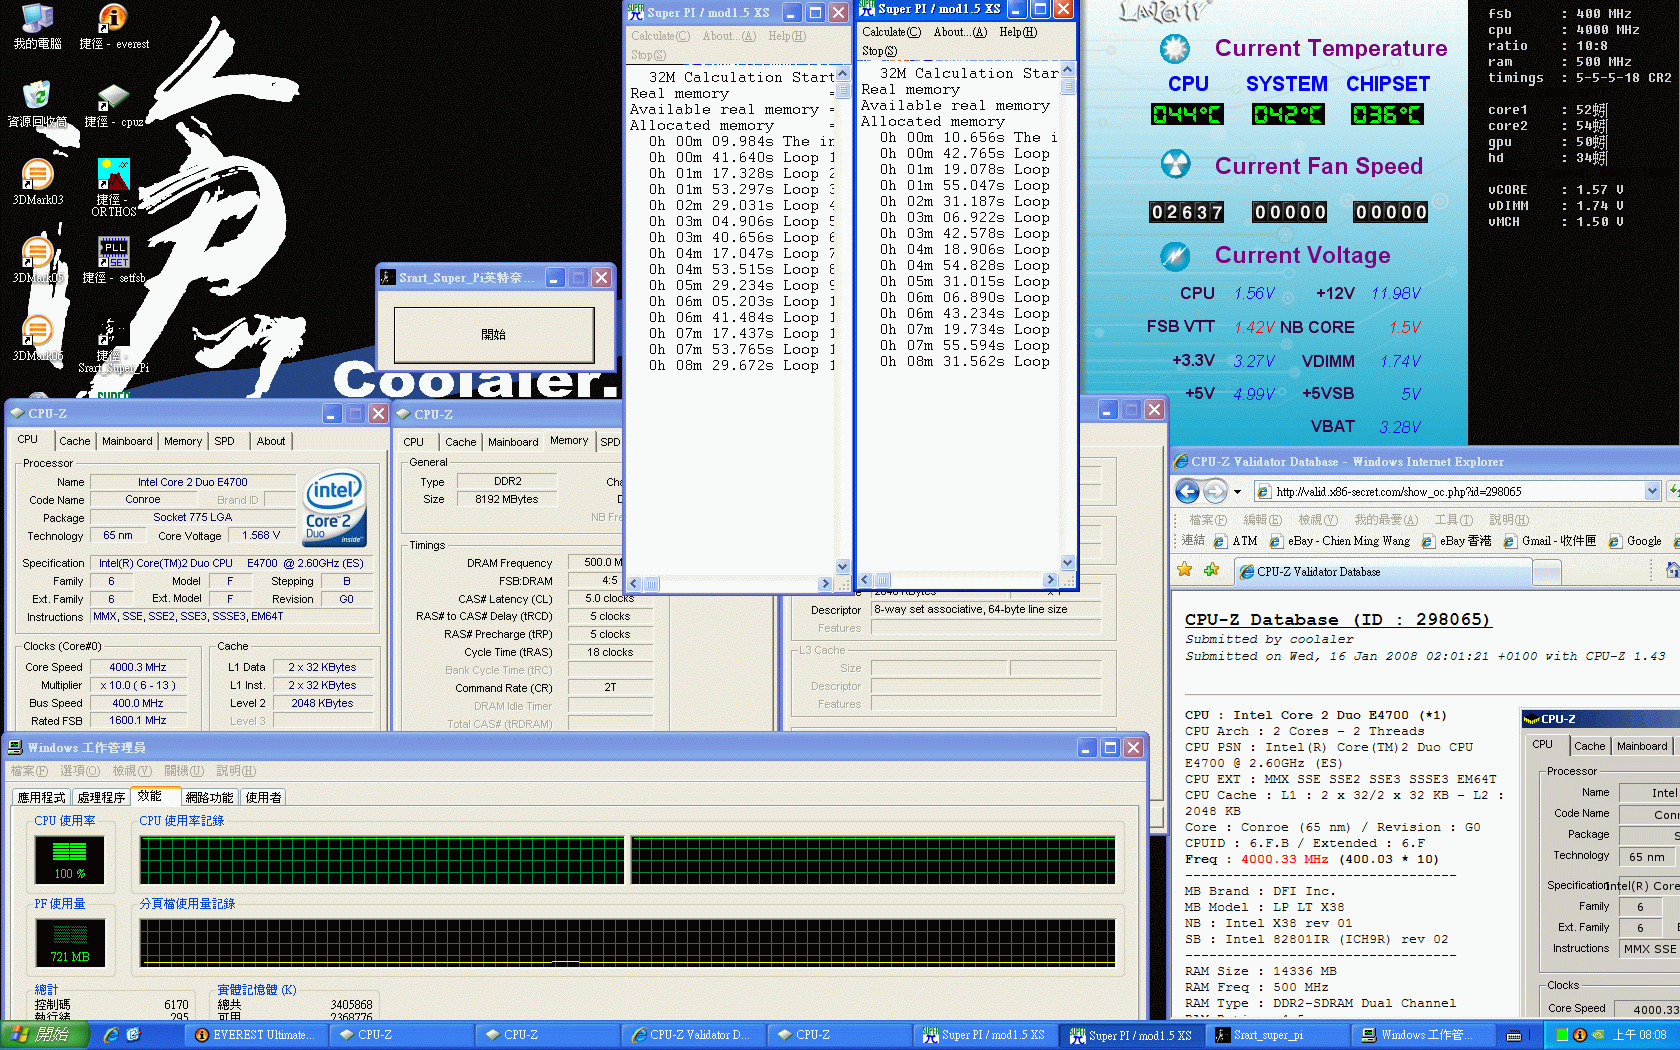Open recent pages dropdown next to forward button
The width and height of the screenshot is (1680, 1050).
click(x=1237, y=491)
